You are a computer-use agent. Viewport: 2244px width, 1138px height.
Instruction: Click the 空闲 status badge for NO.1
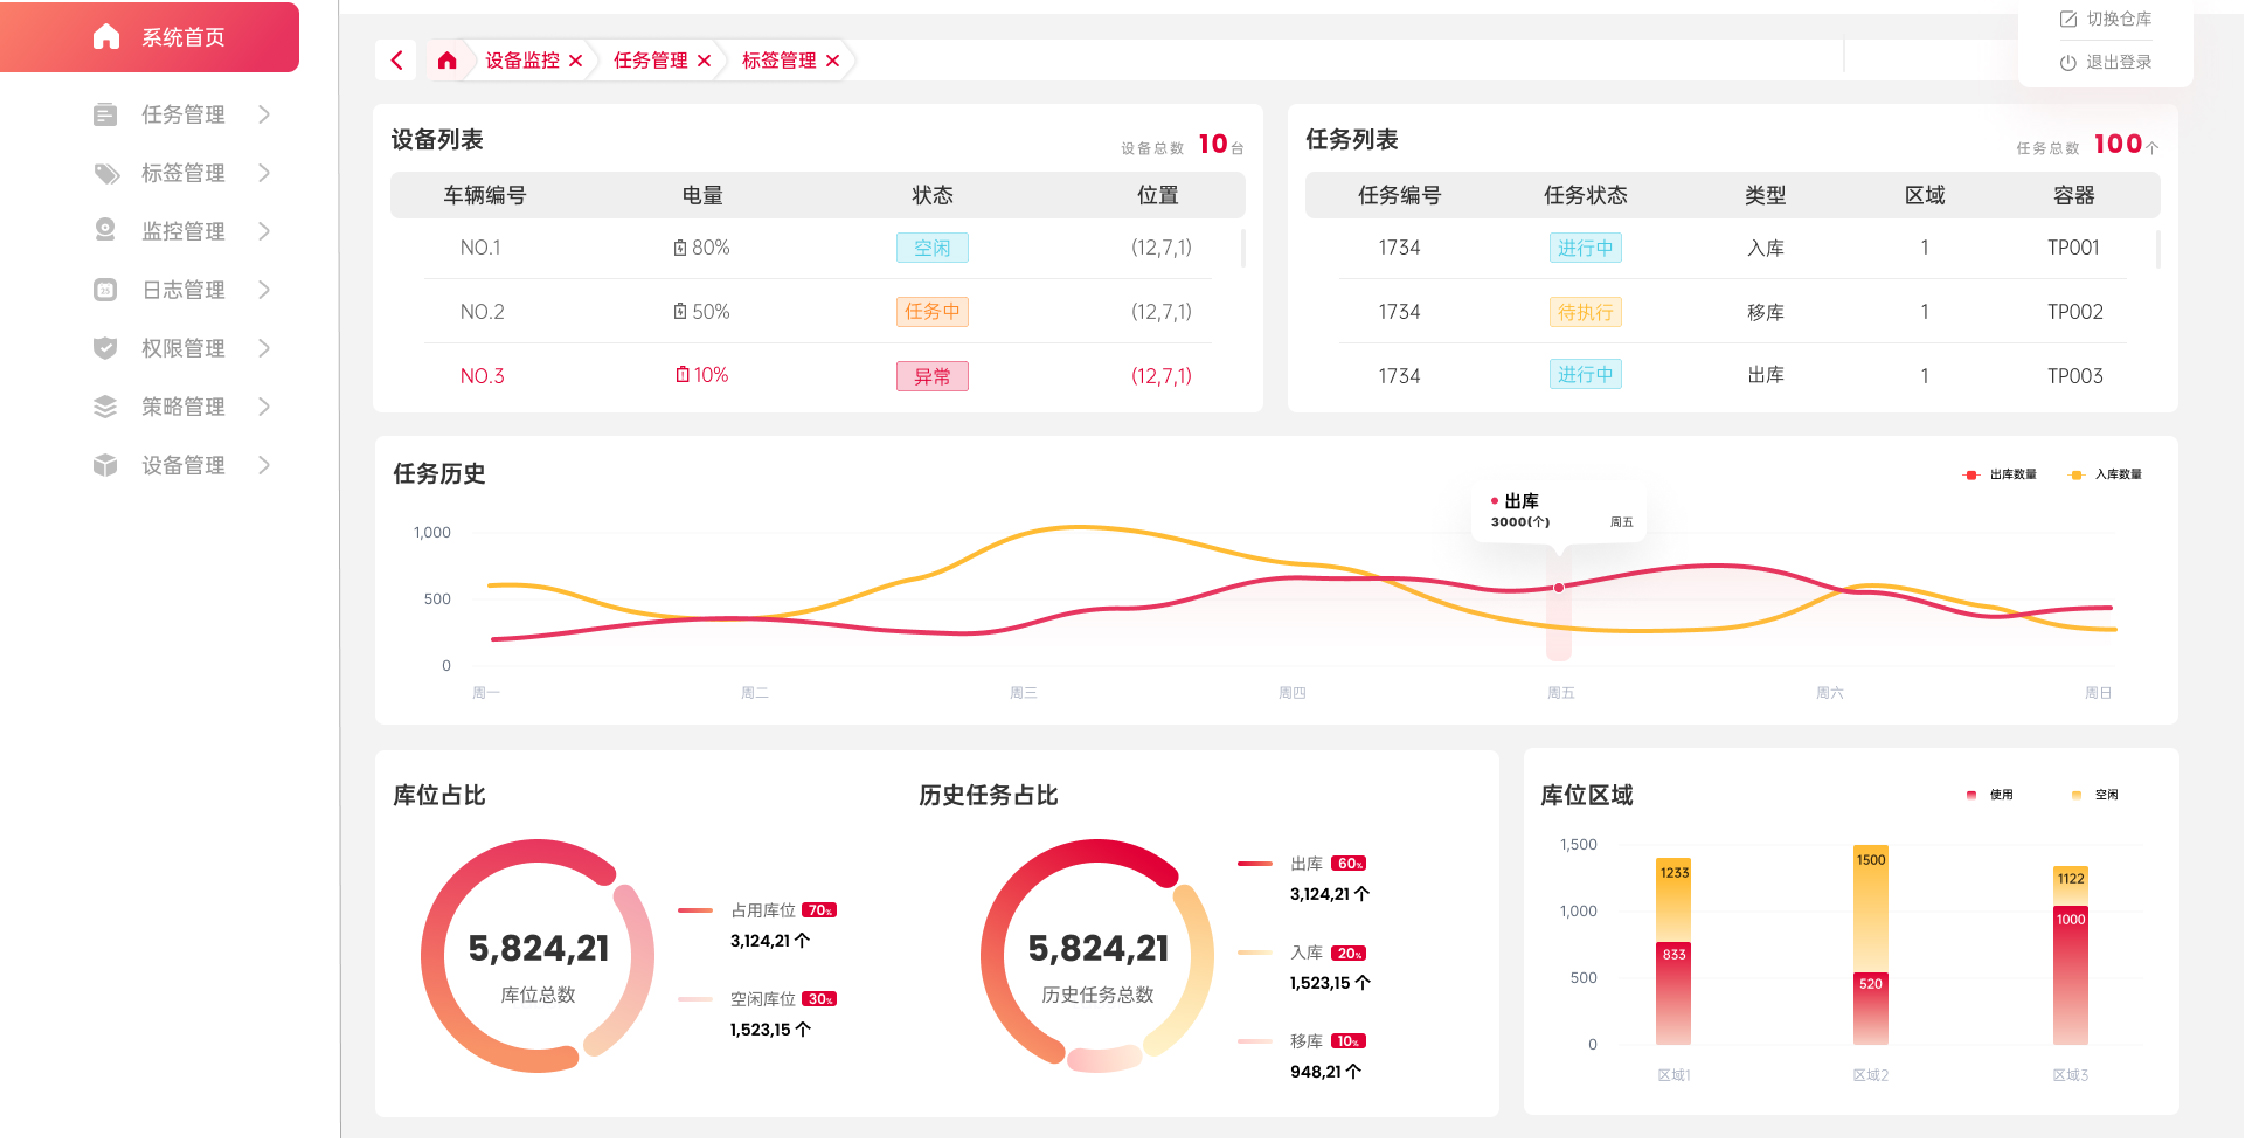(932, 248)
